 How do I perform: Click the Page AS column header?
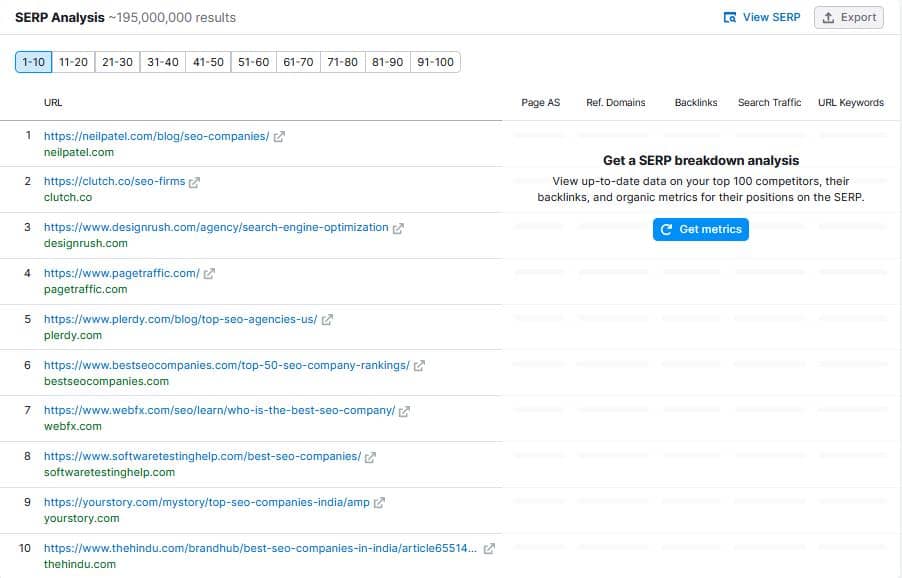[541, 102]
